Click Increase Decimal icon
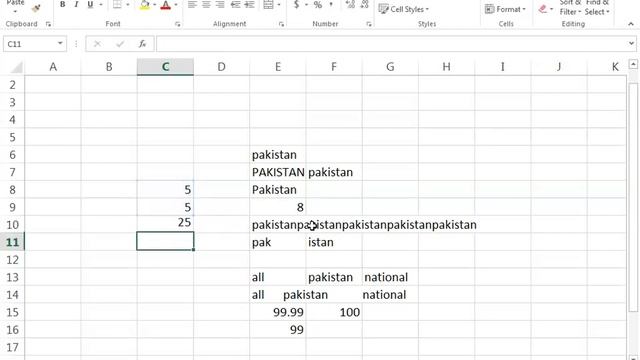 click(350, 5)
